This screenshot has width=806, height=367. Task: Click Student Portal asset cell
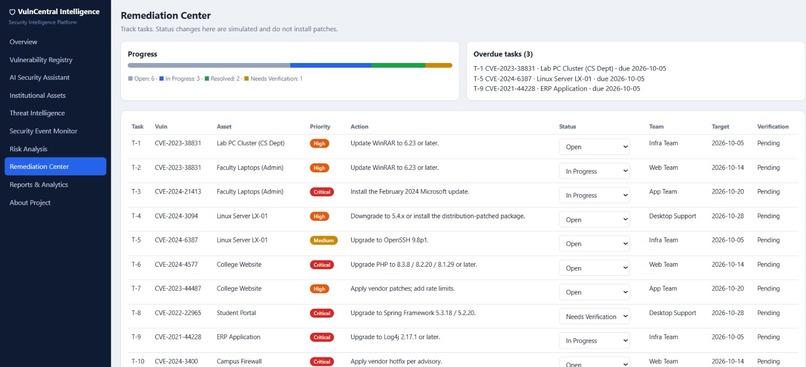click(236, 313)
